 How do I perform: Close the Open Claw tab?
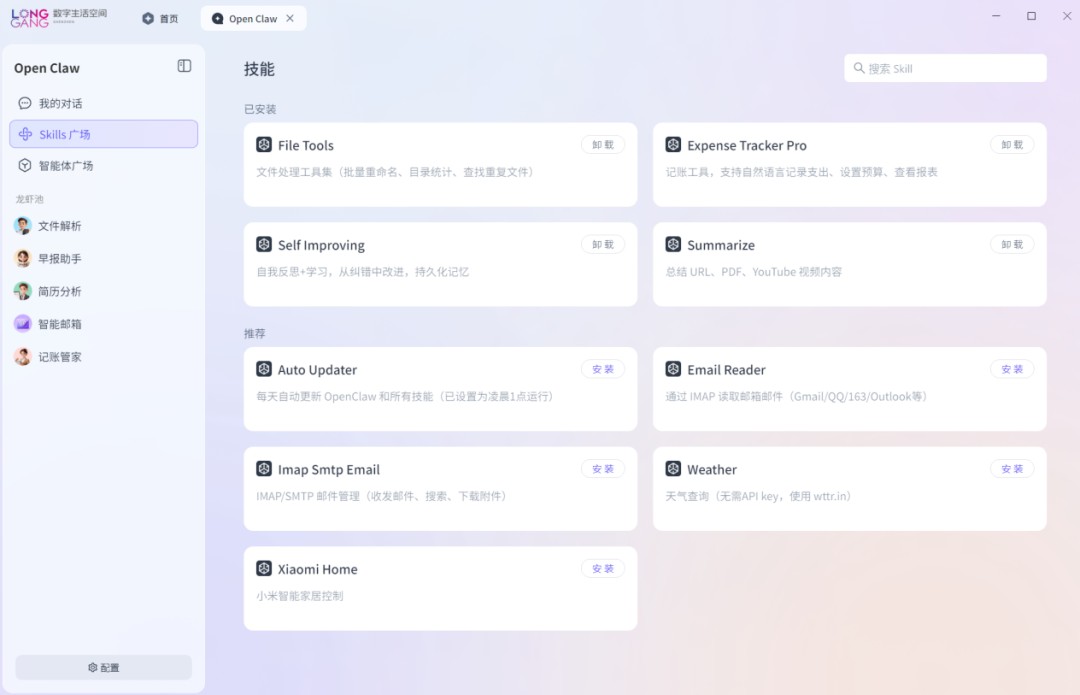point(290,18)
